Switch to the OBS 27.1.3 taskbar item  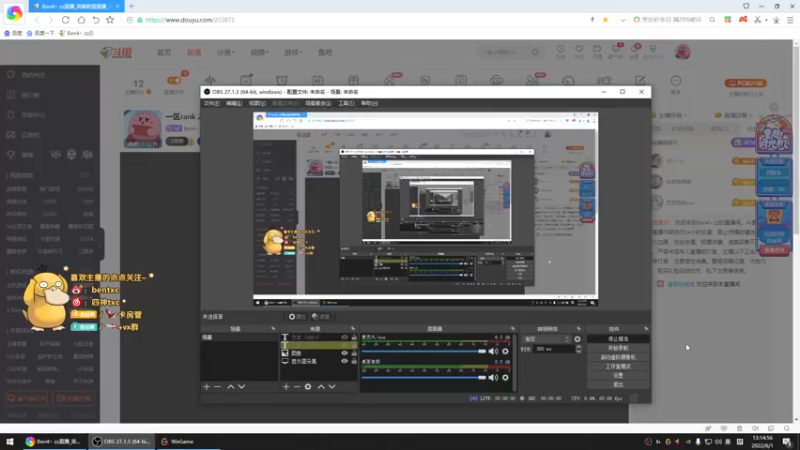121,441
